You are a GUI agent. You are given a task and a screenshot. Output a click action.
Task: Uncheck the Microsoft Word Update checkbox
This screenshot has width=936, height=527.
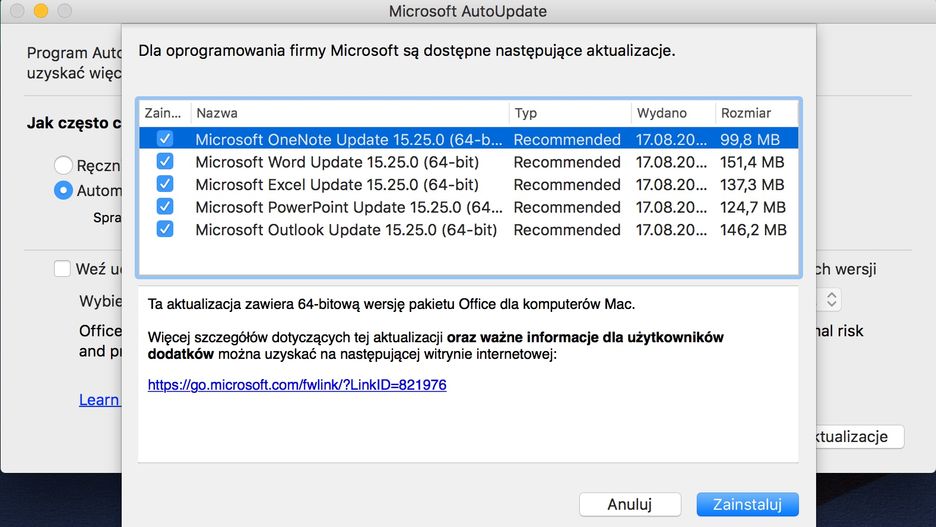tap(165, 162)
